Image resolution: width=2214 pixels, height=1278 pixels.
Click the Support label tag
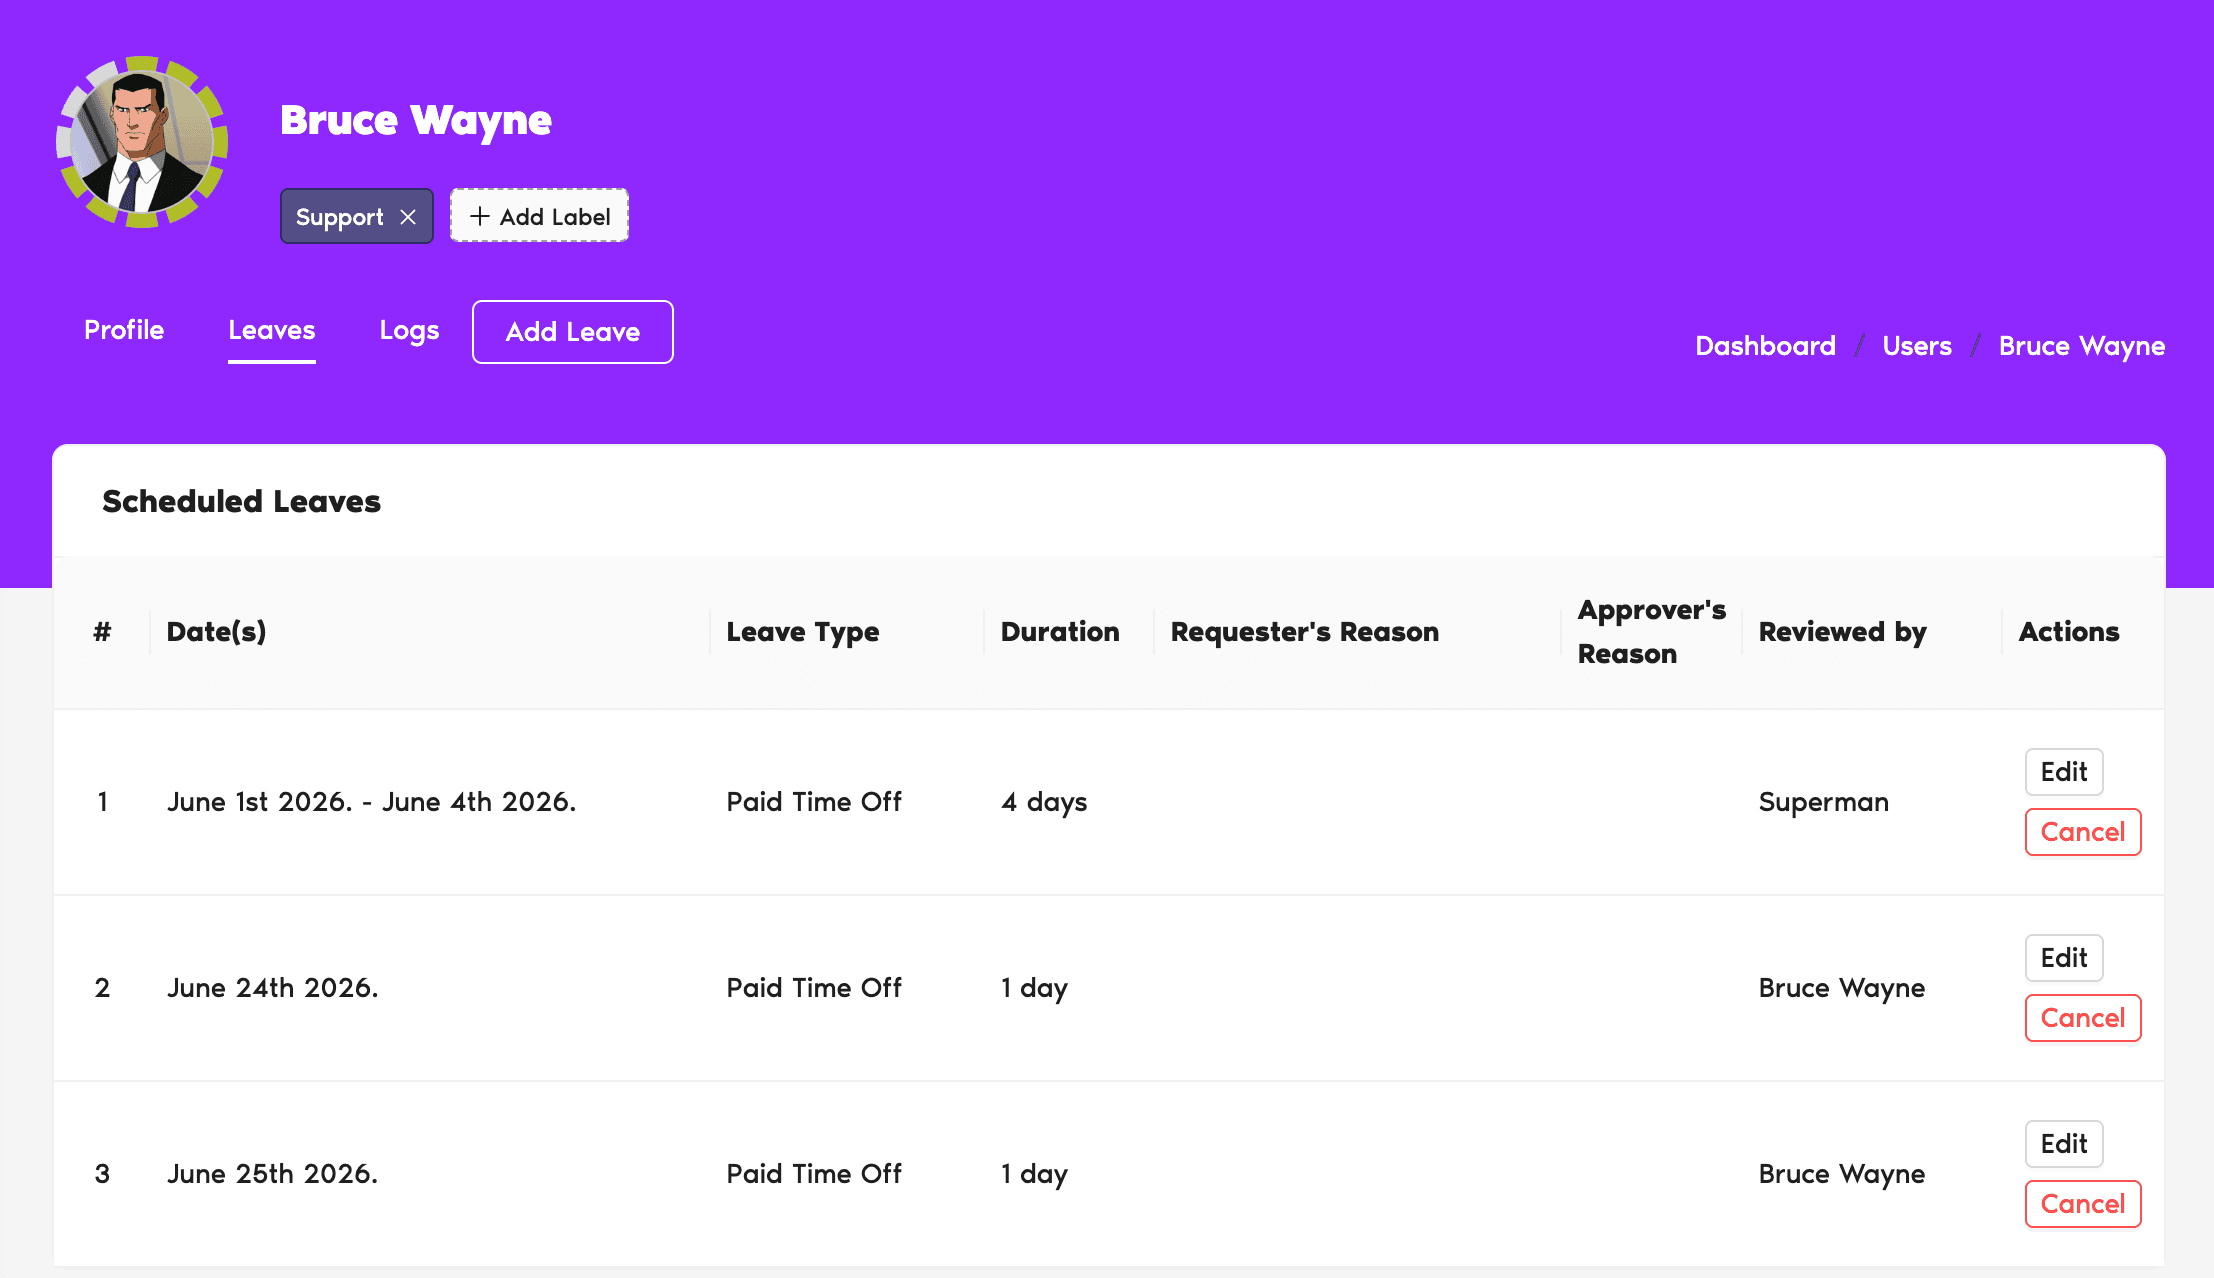point(340,217)
